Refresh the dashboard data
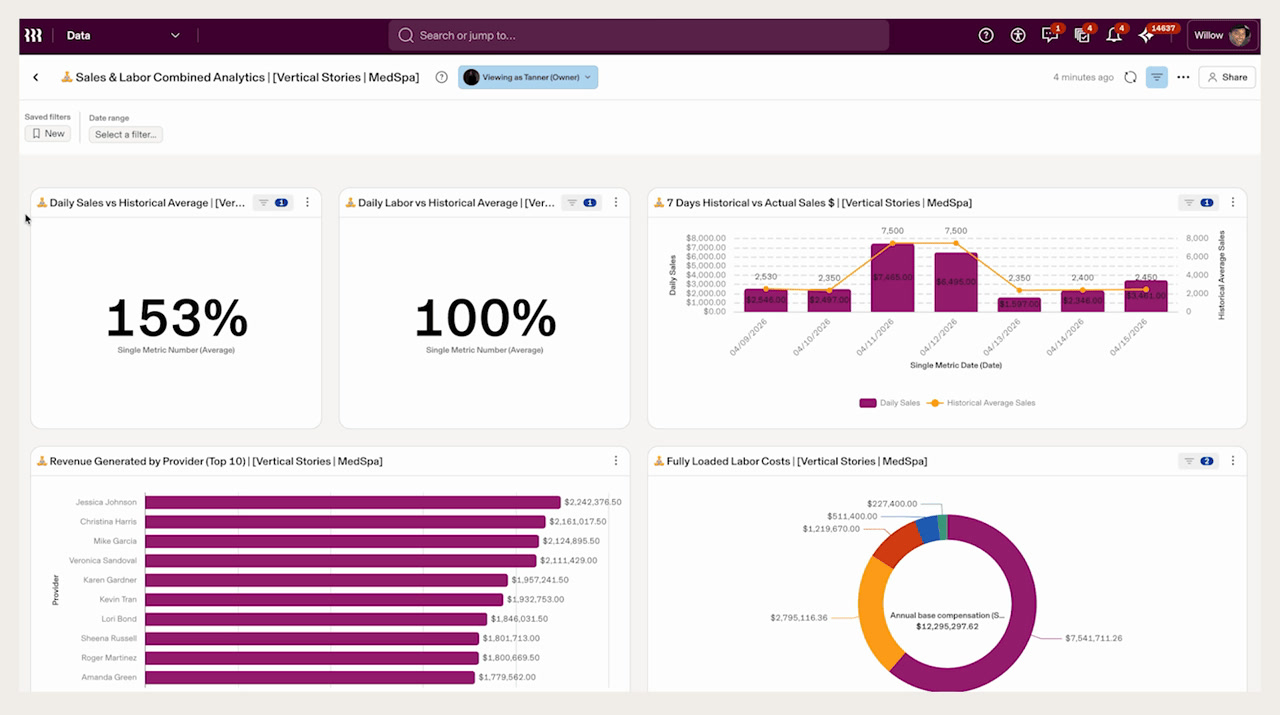This screenshot has height=715, width=1280. [x=1130, y=77]
